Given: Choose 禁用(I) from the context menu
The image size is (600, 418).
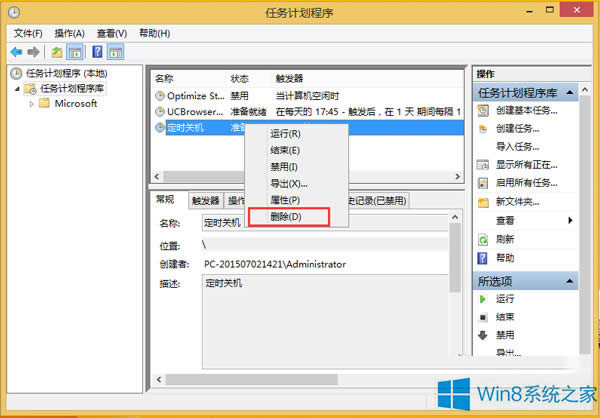Looking at the screenshot, I should point(297,167).
